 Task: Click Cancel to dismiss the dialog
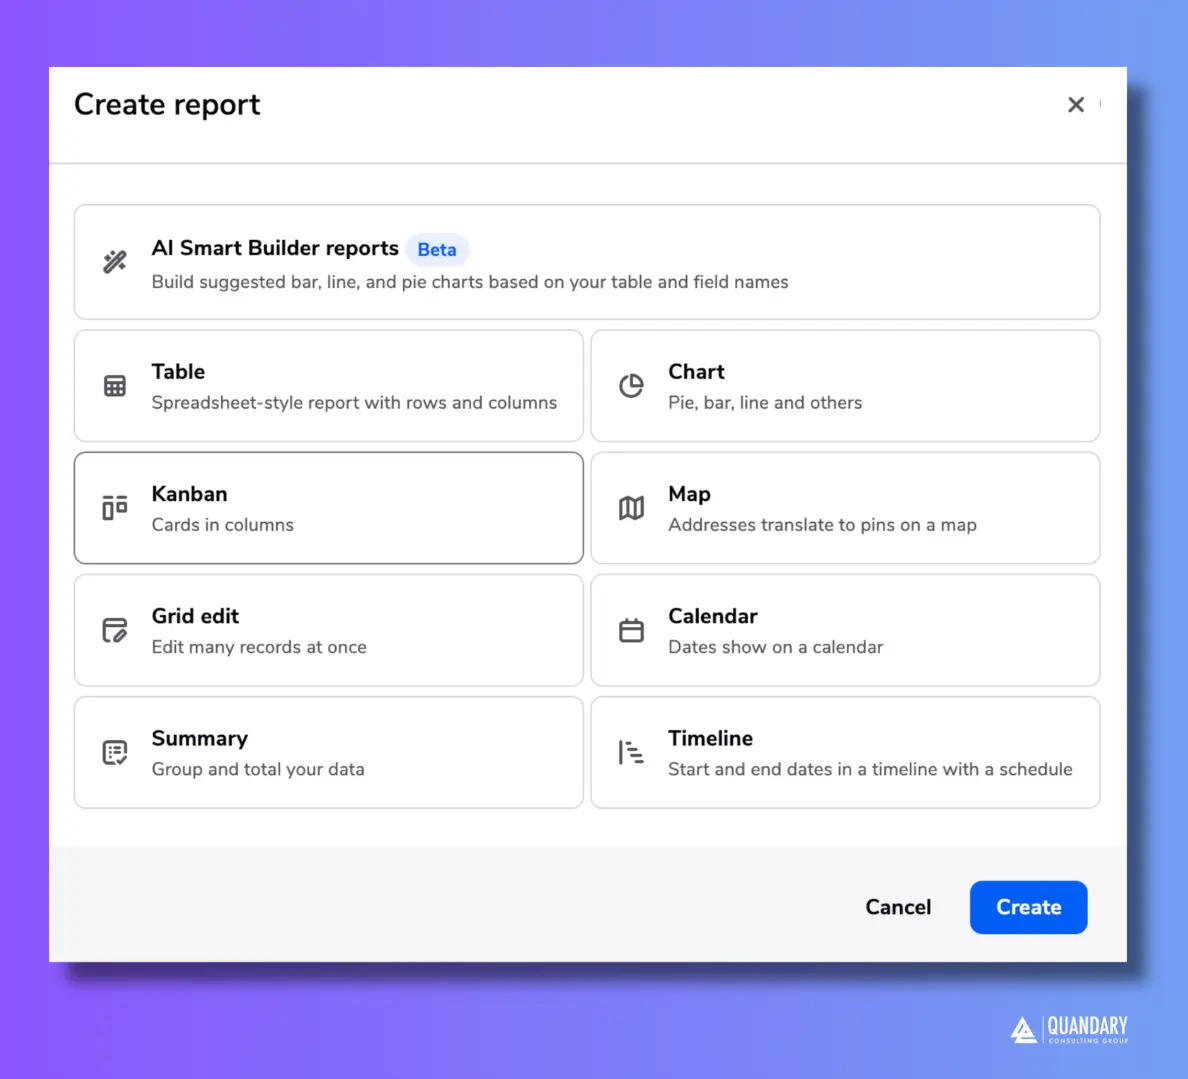click(898, 906)
